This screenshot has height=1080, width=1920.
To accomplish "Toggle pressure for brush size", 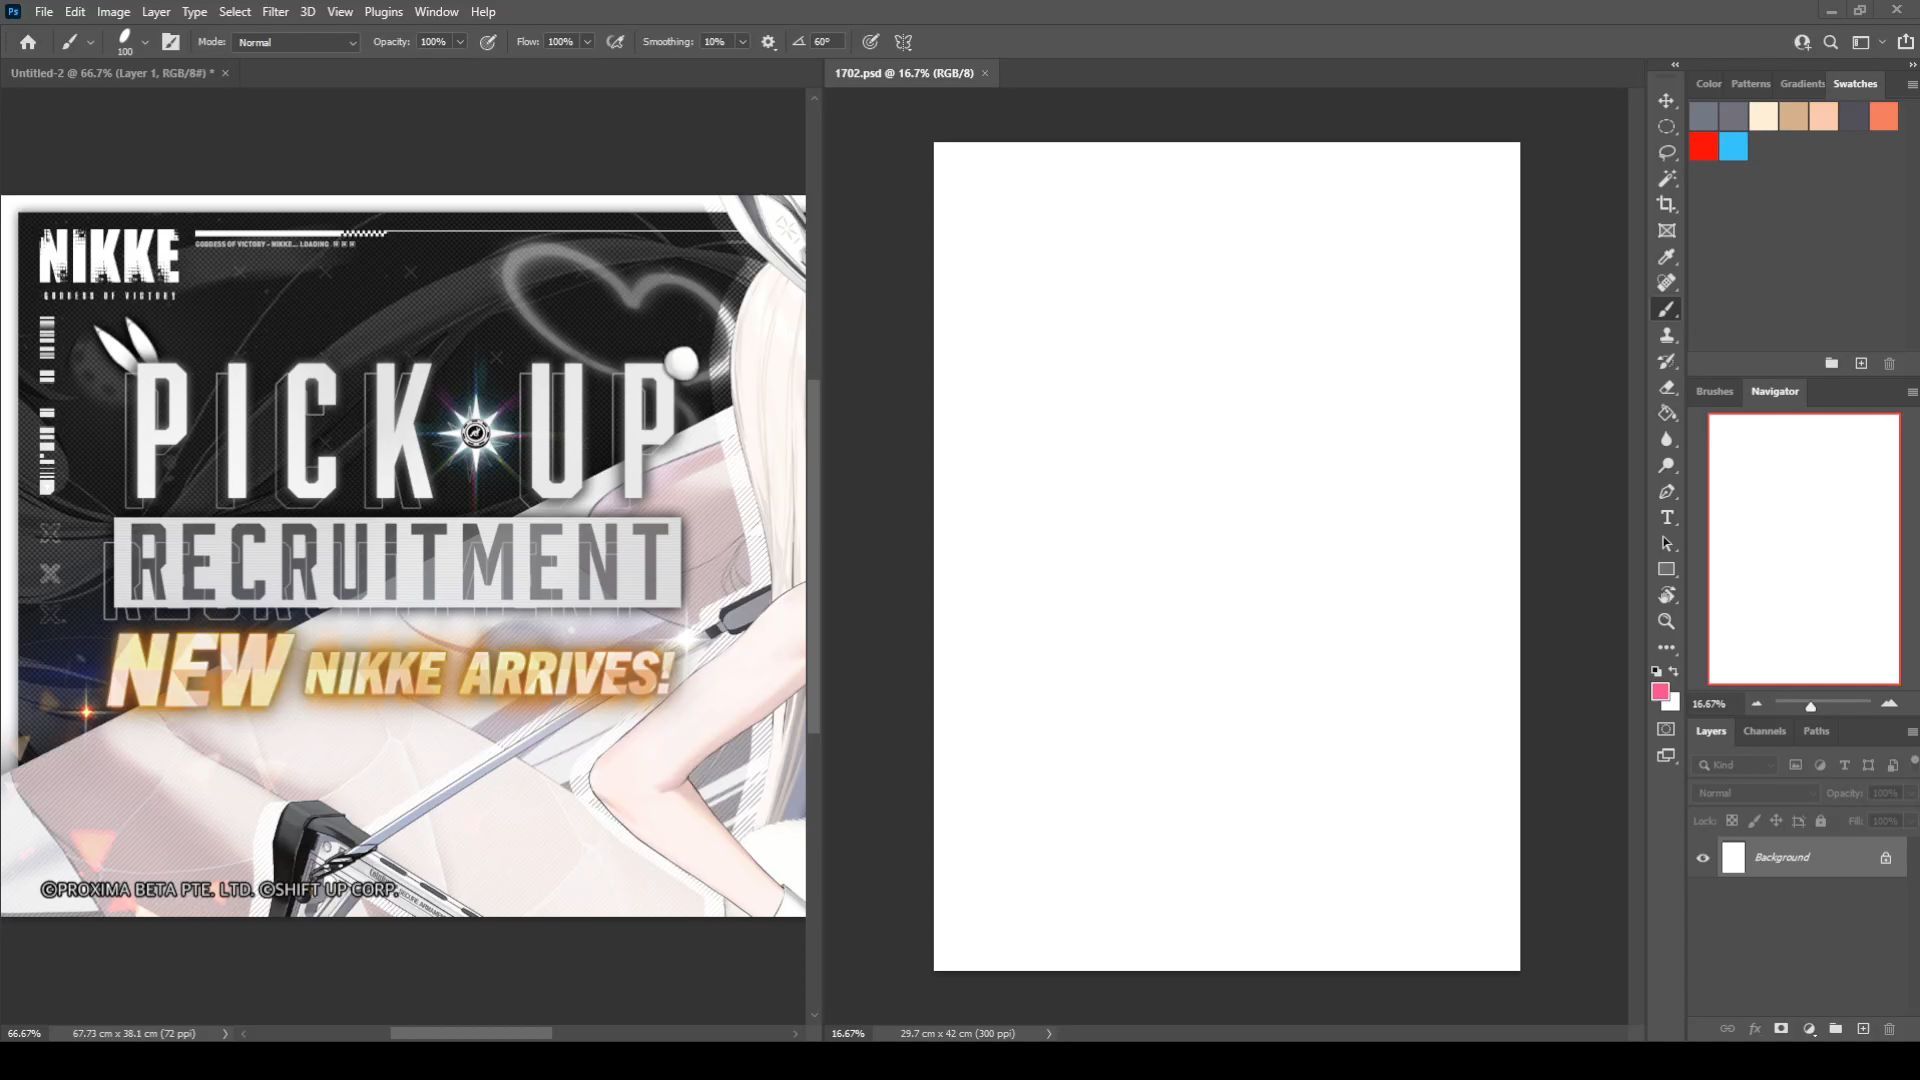I will click(x=871, y=42).
